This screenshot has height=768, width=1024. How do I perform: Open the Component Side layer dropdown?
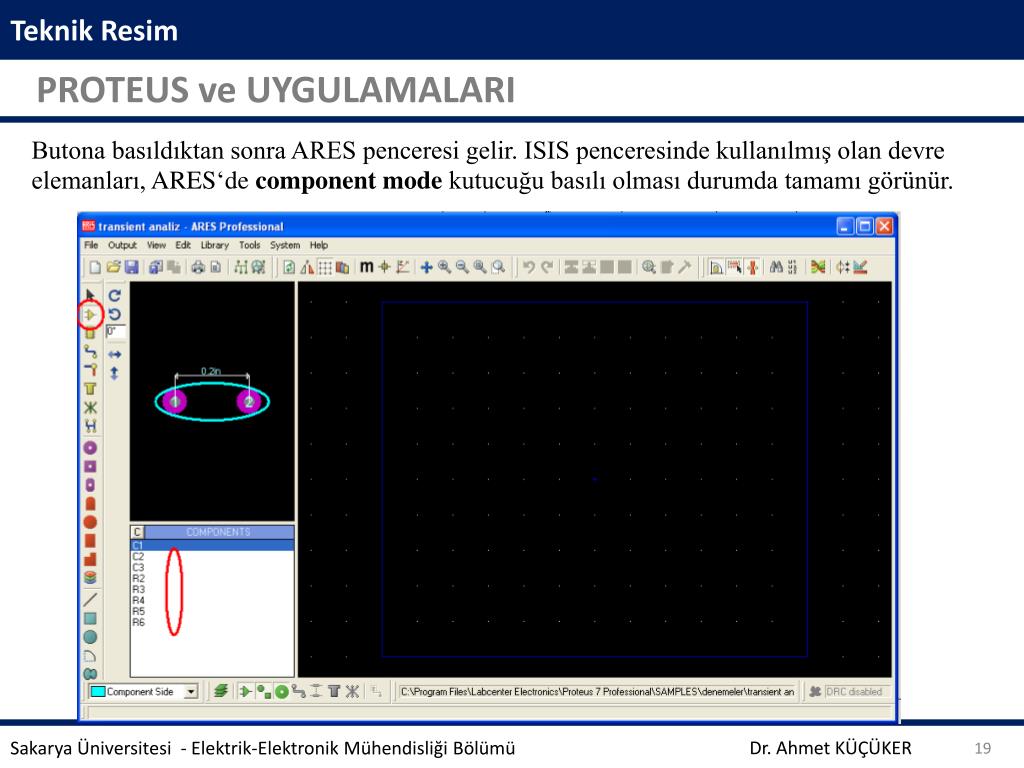pyautogui.click(x=191, y=692)
